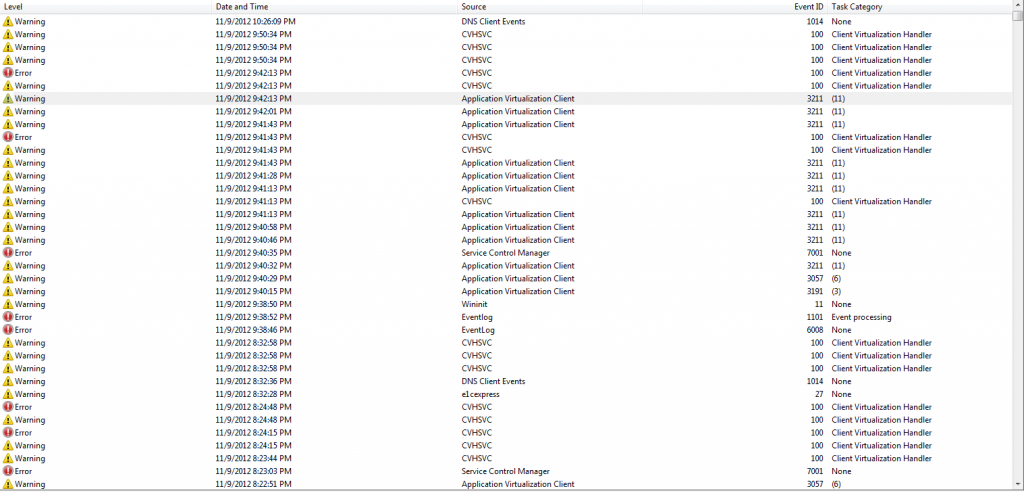Screen dimensions: 1024x492
Task: Sort by the Date and Time column header
Action: [x=335, y=7]
